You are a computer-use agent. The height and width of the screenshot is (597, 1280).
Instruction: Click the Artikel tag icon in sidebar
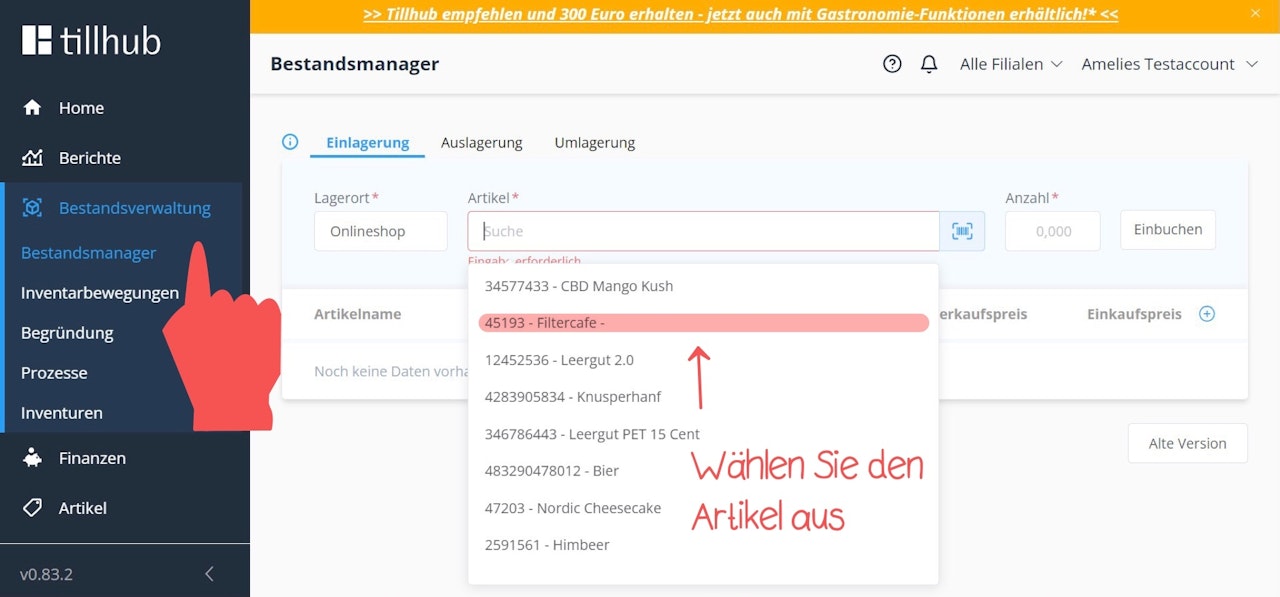[33, 507]
